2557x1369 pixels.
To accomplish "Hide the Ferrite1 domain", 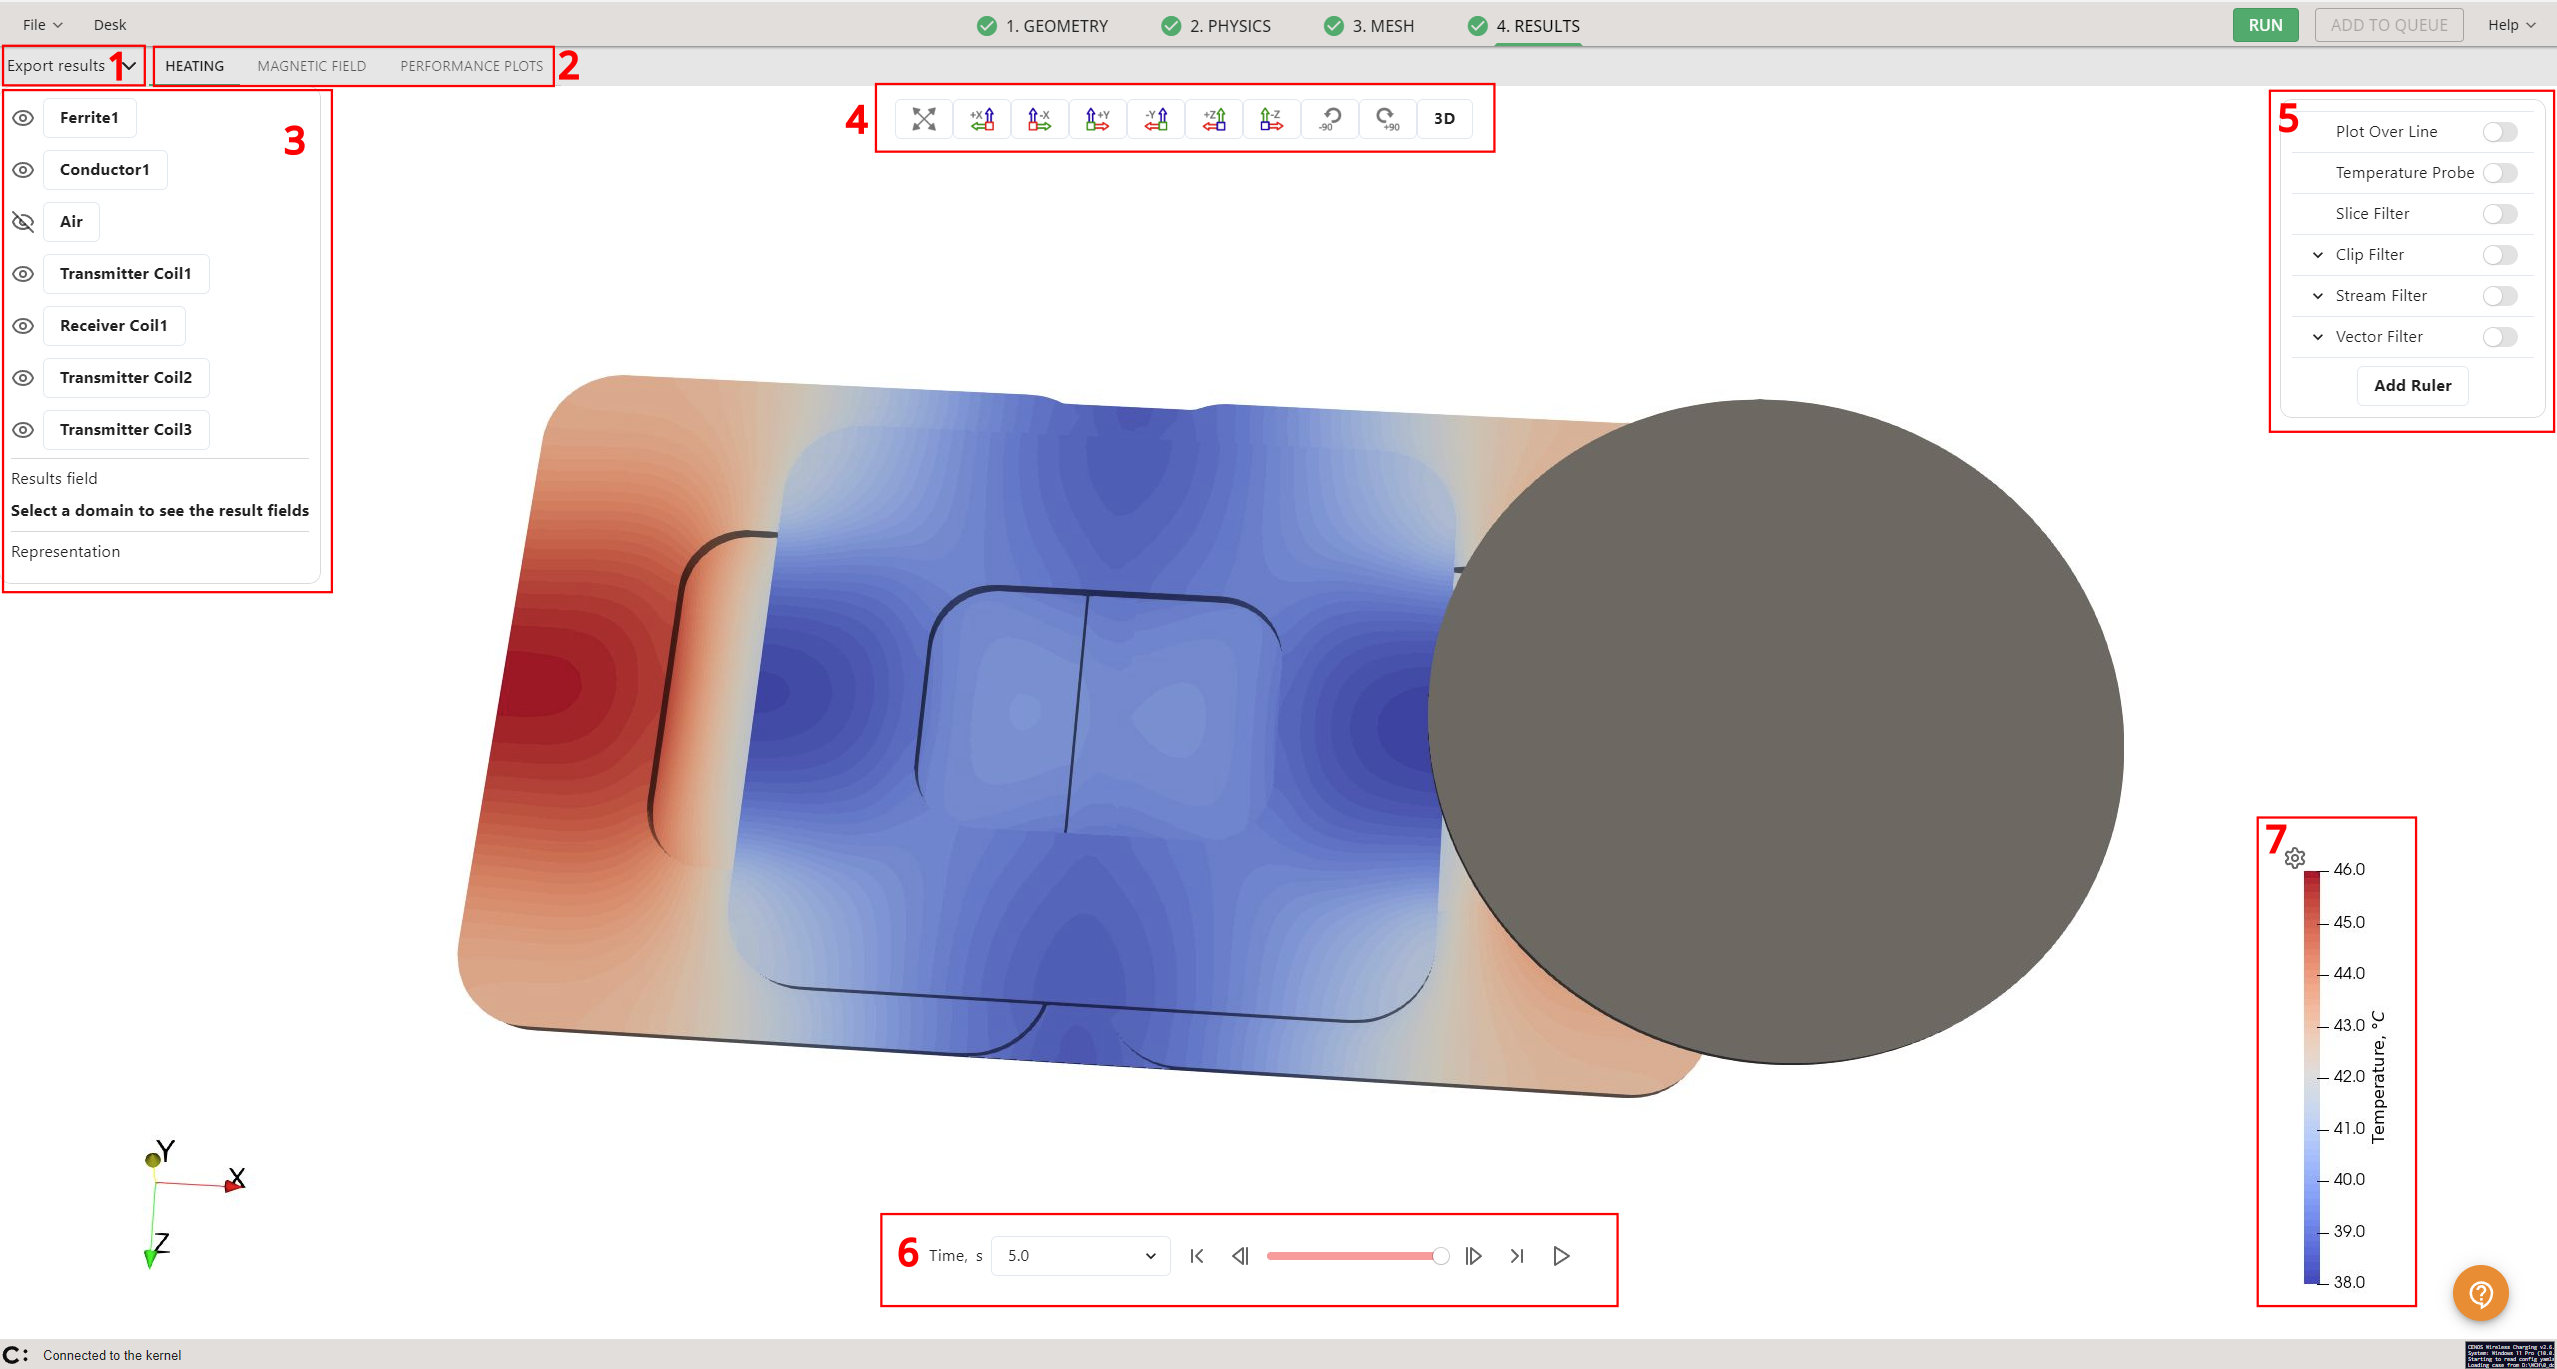I will [23, 118].
